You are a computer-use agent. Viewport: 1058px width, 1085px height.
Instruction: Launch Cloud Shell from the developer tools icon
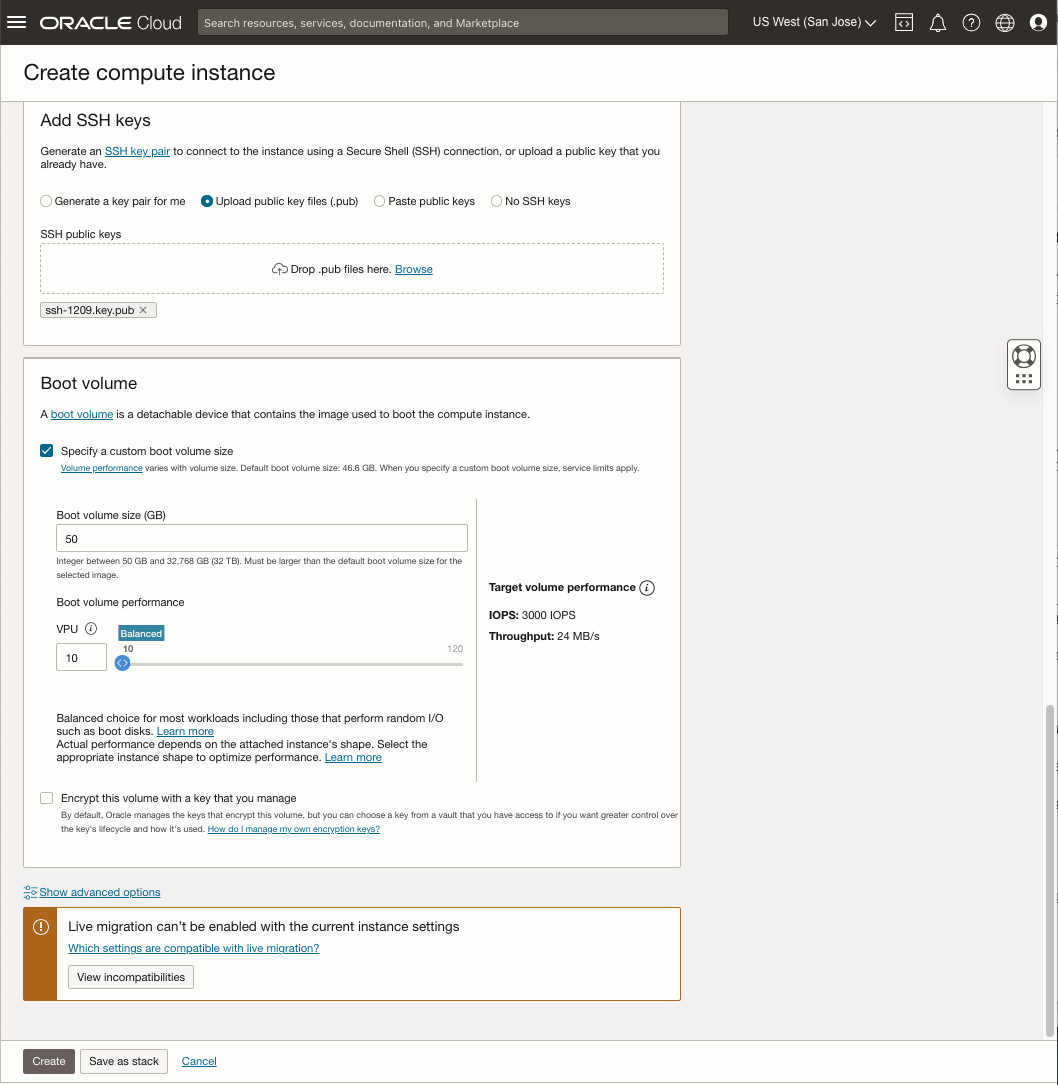click(x=903, y=22)
